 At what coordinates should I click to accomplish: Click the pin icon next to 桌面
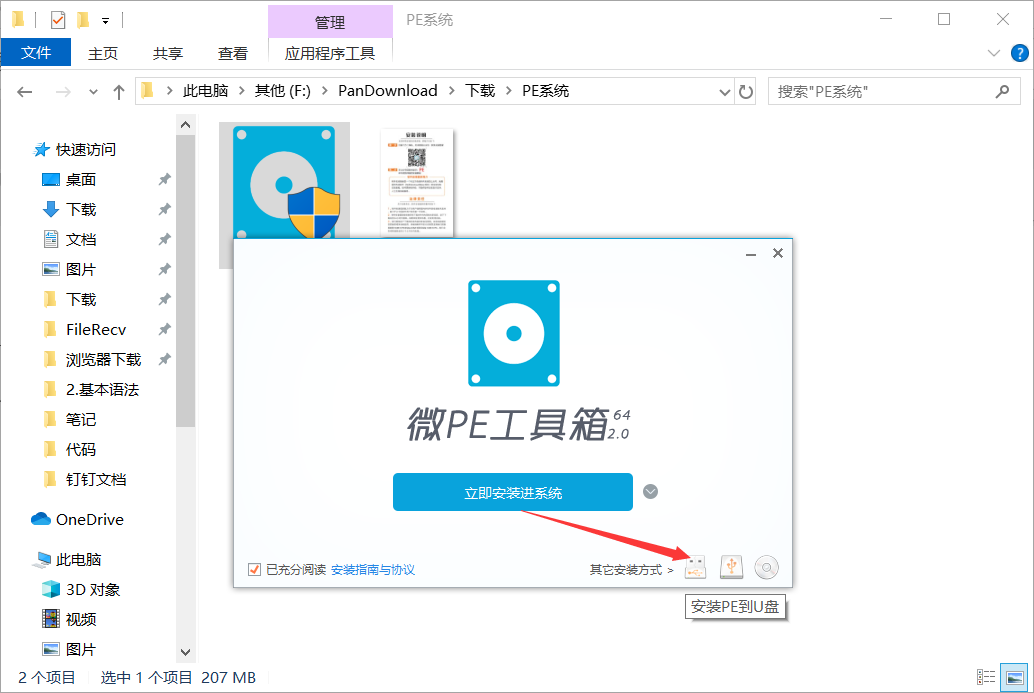click(x=165, y=179)
